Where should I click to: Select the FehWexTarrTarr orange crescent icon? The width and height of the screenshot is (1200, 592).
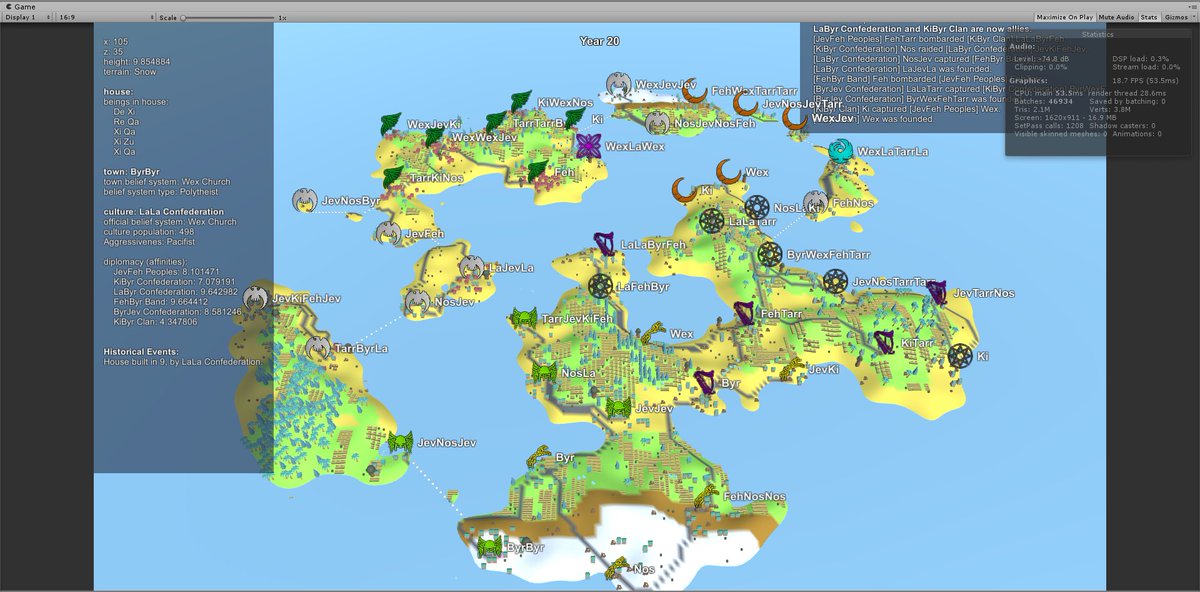pos(697,92)
